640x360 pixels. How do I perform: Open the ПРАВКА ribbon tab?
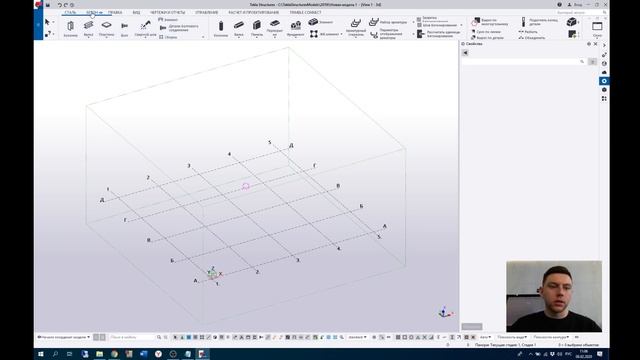115,12
